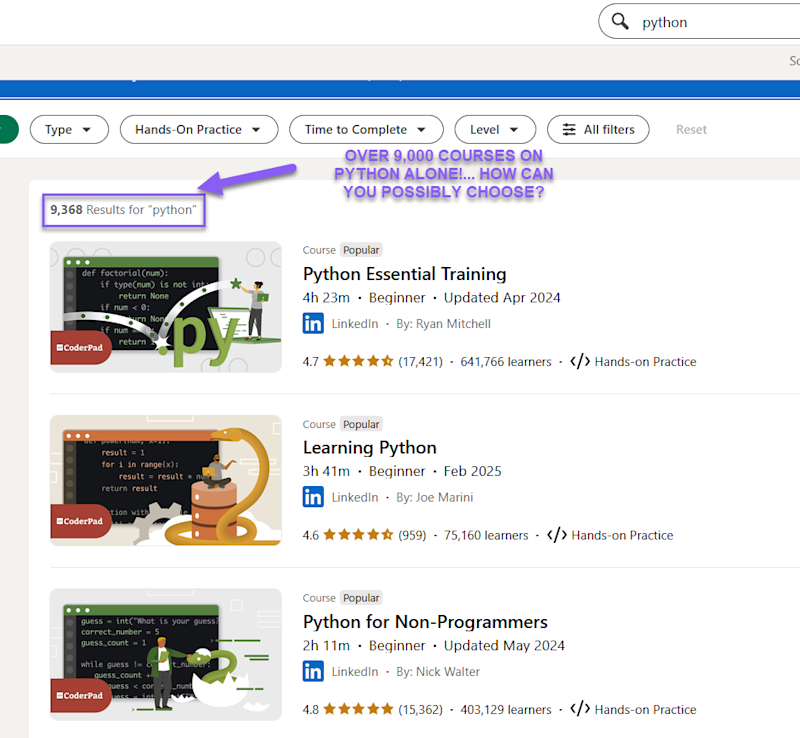Image resolution: width=800 pixels, height=738 pixels.
Task: Click the search magnifier icon
Action: tap(620, 21)
